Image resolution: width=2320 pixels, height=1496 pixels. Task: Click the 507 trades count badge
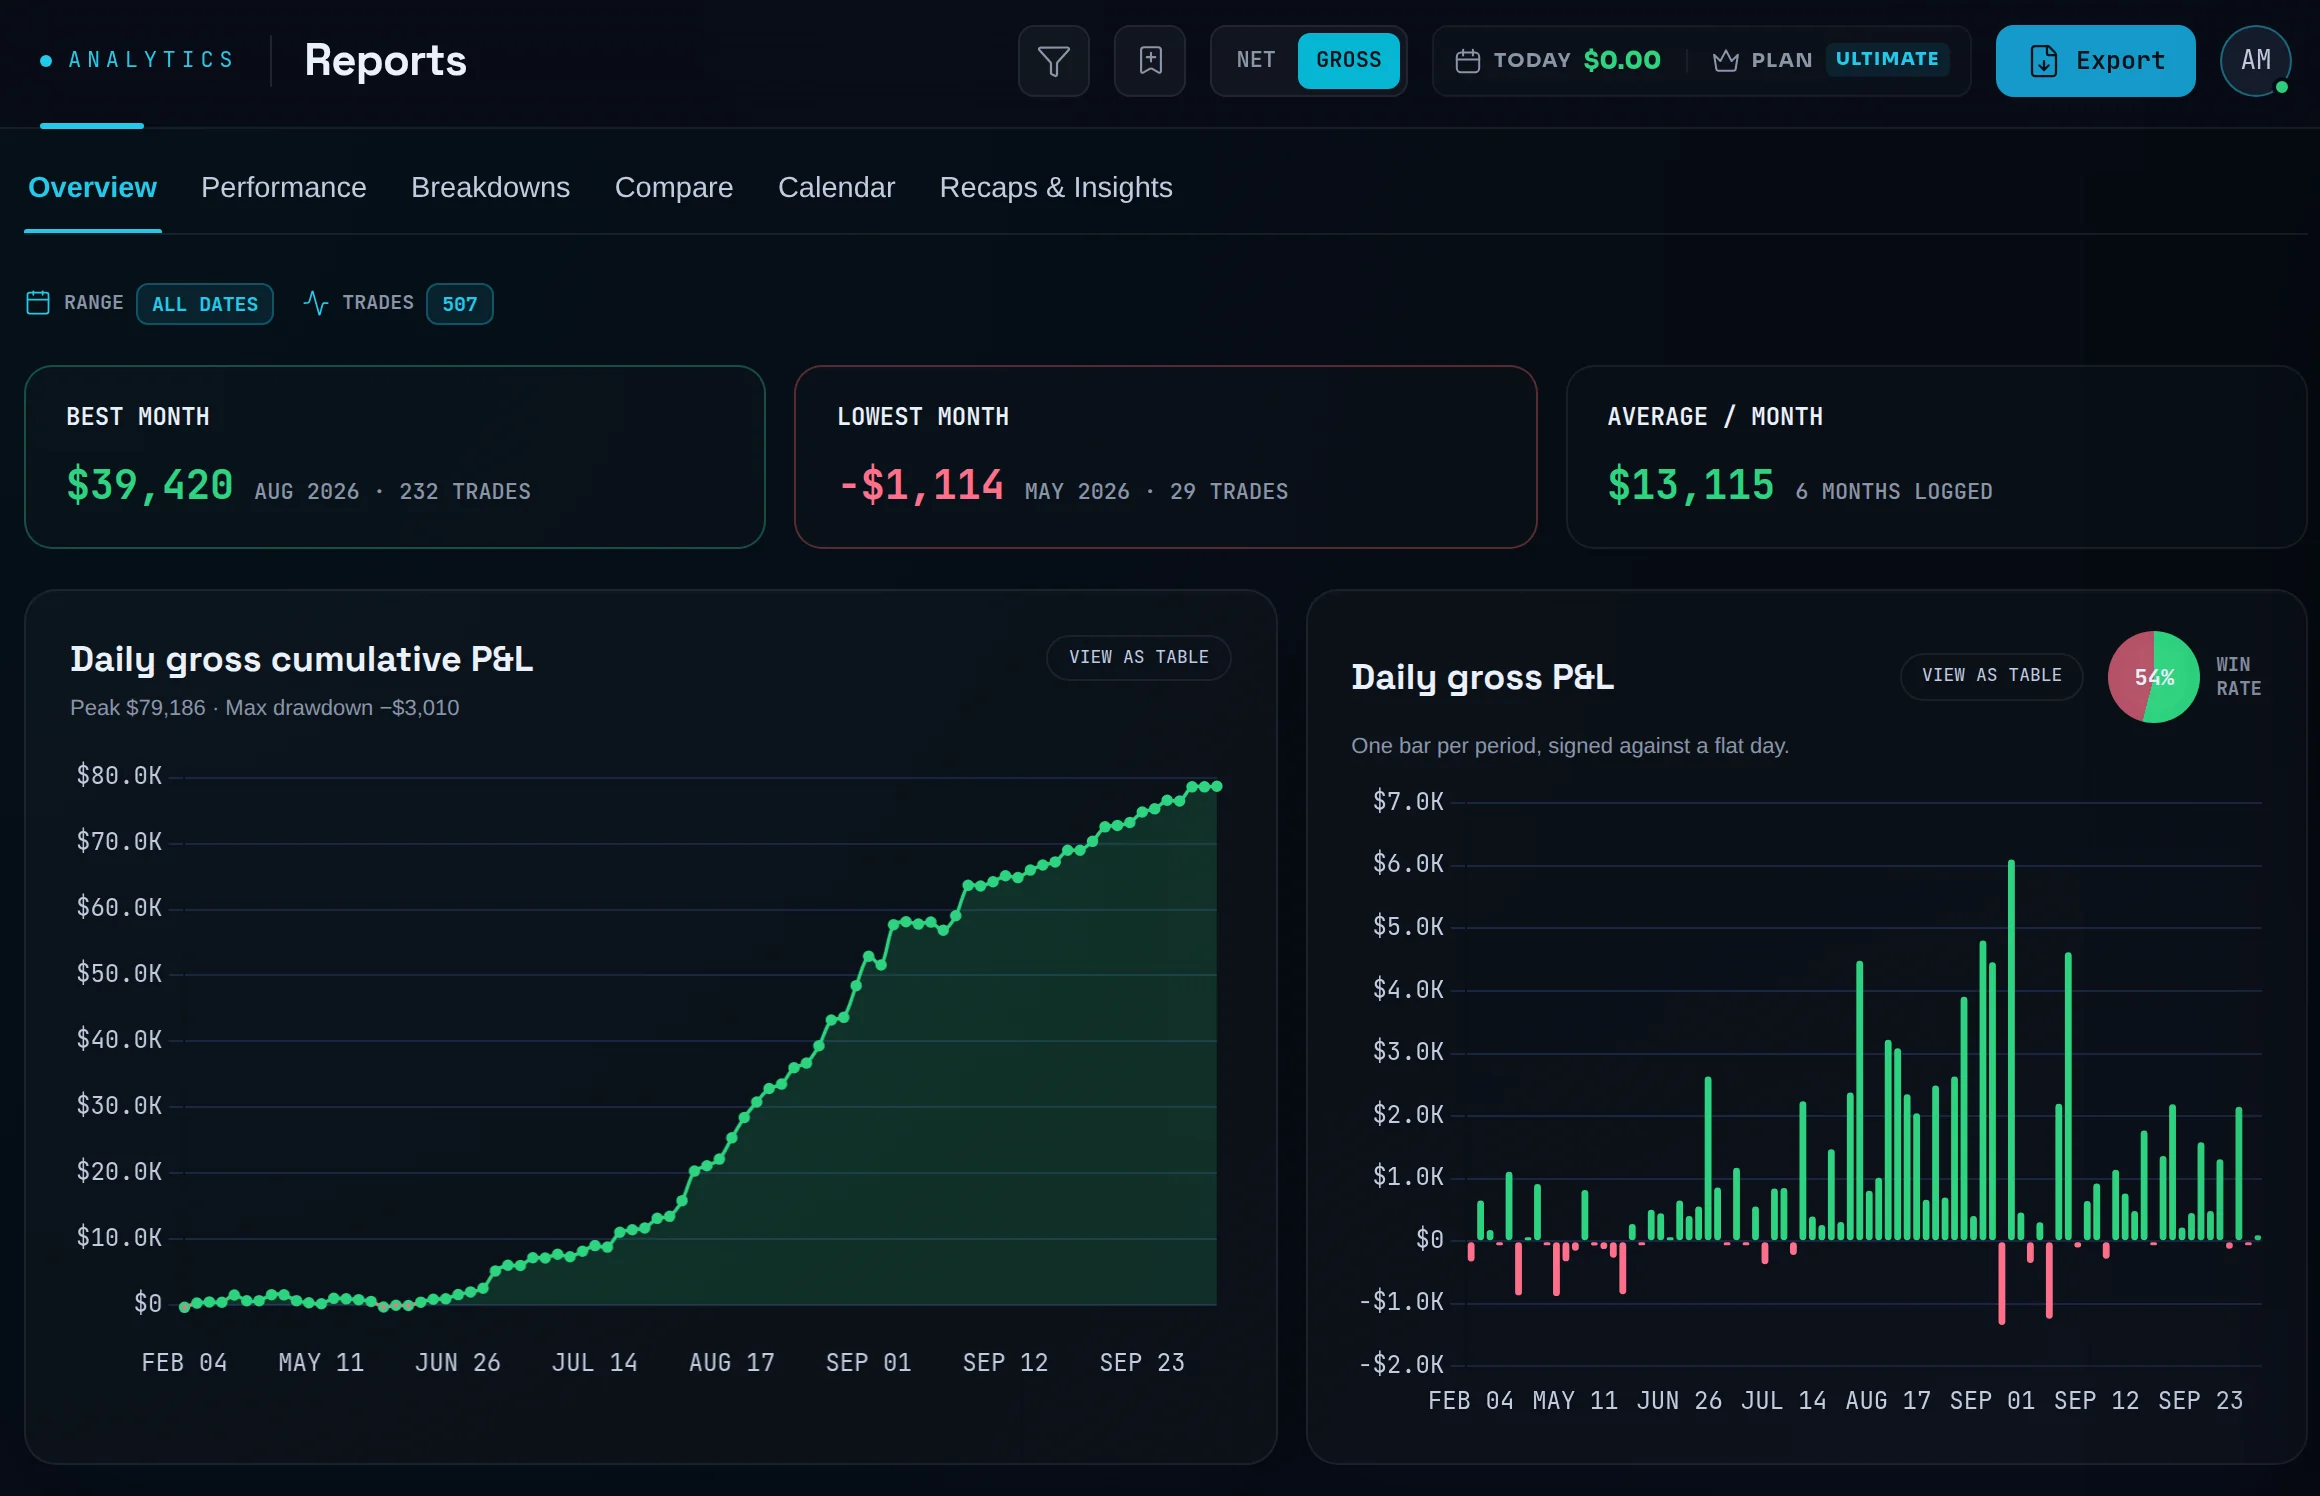tap(460, 304)
